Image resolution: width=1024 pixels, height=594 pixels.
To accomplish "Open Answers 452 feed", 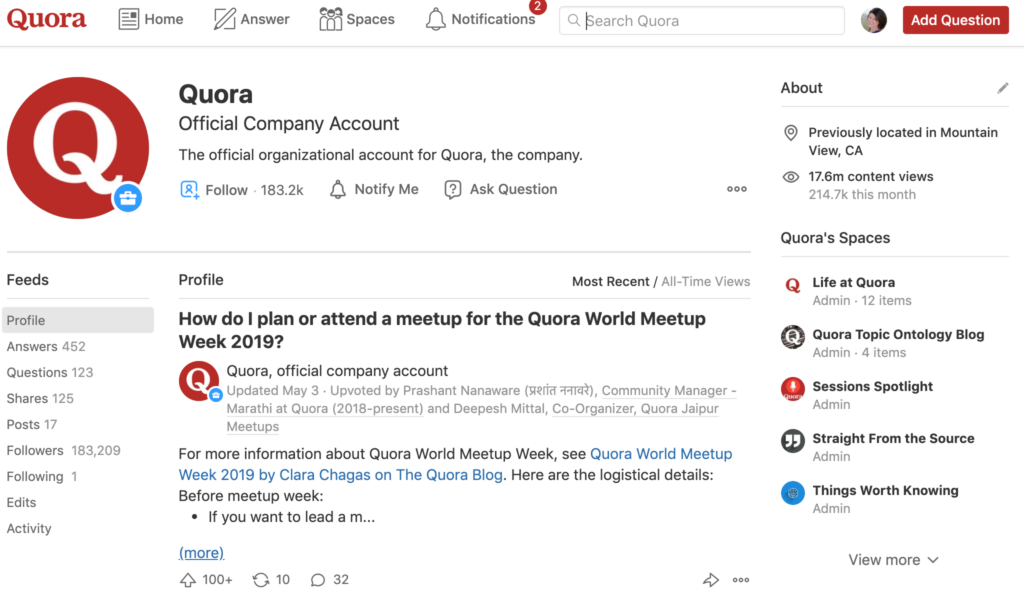I will (x=46, y=347).
